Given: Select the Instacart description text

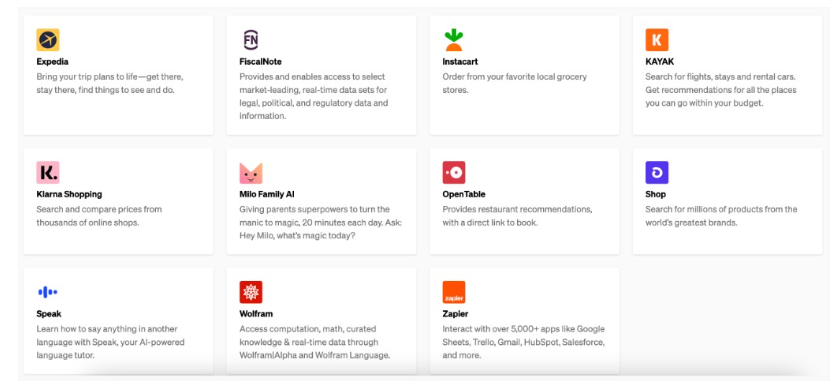Looking at the screenshot, I should coord(515,83).
